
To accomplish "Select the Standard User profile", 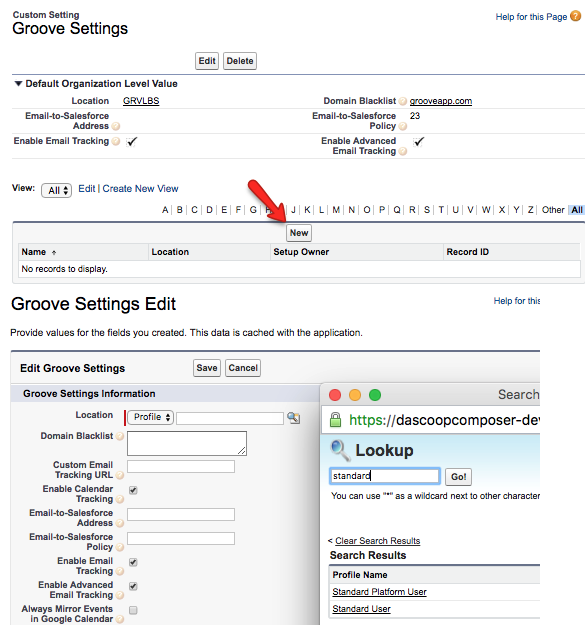I will 361,609.
